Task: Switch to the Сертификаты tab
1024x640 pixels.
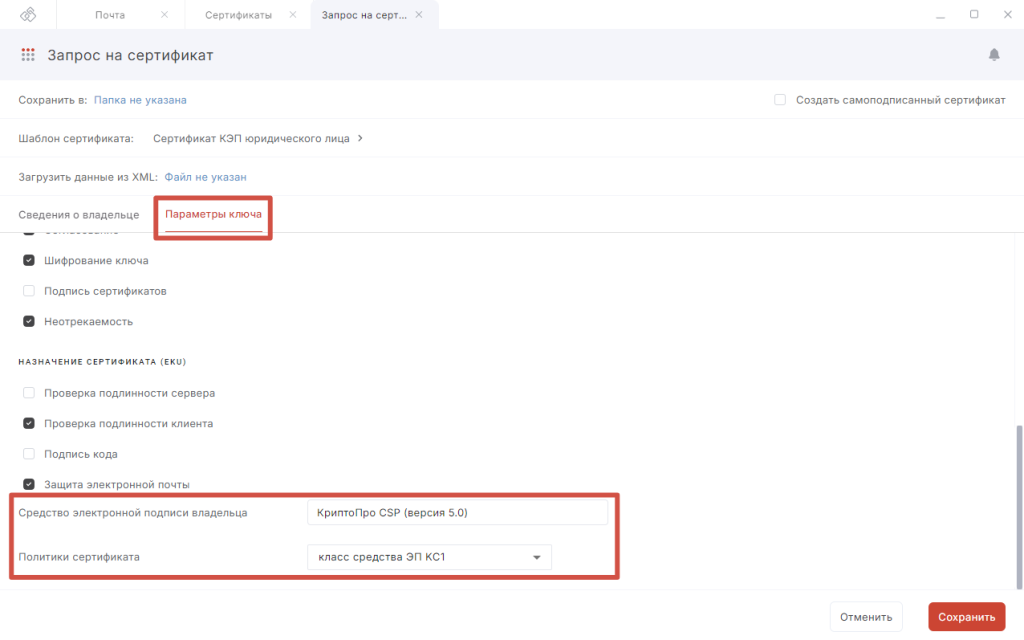Action: pyautogui.click(x=238, y=15)
